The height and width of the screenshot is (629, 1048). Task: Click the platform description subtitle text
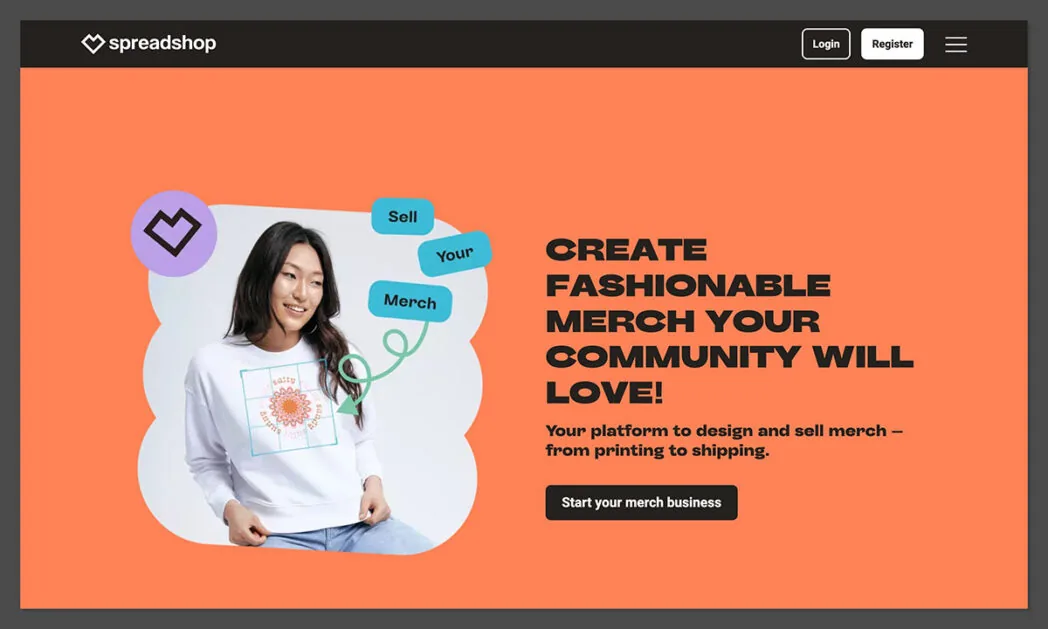tap(724, 441)
